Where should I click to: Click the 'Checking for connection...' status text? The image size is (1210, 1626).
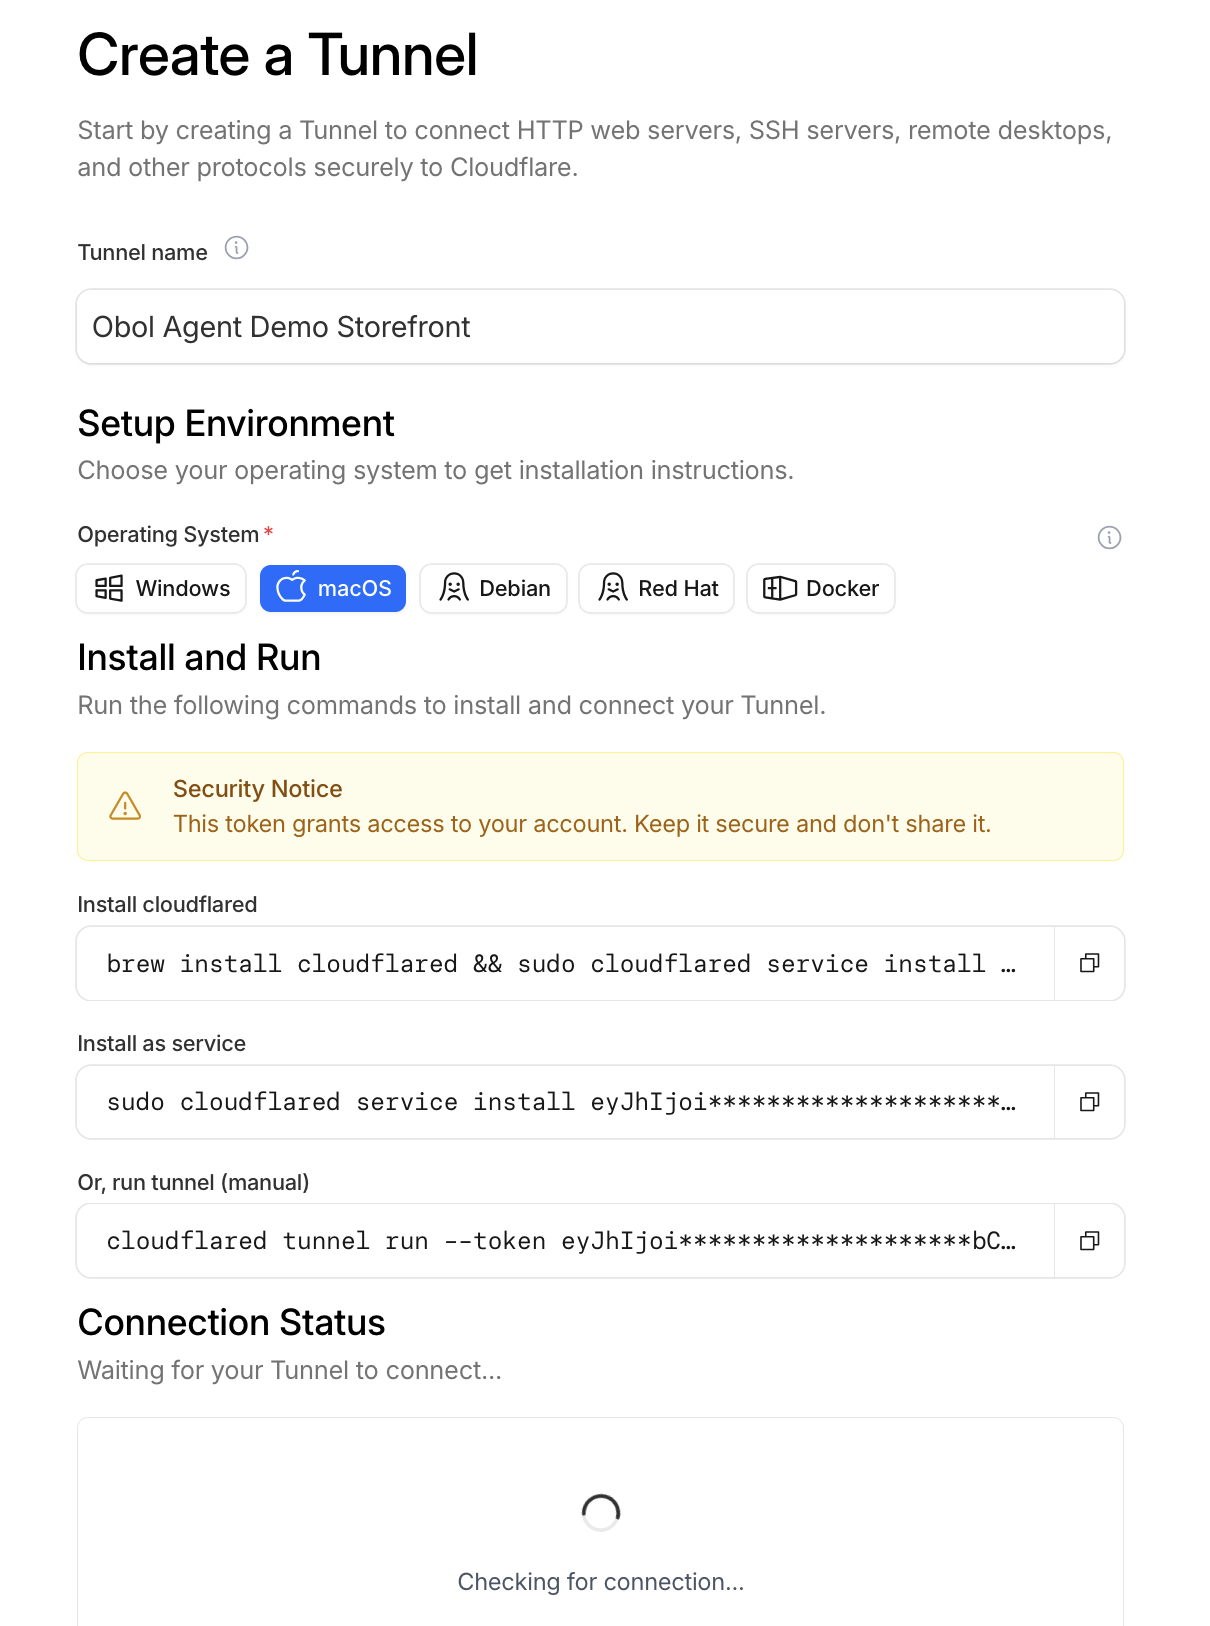click(601, 1582)
